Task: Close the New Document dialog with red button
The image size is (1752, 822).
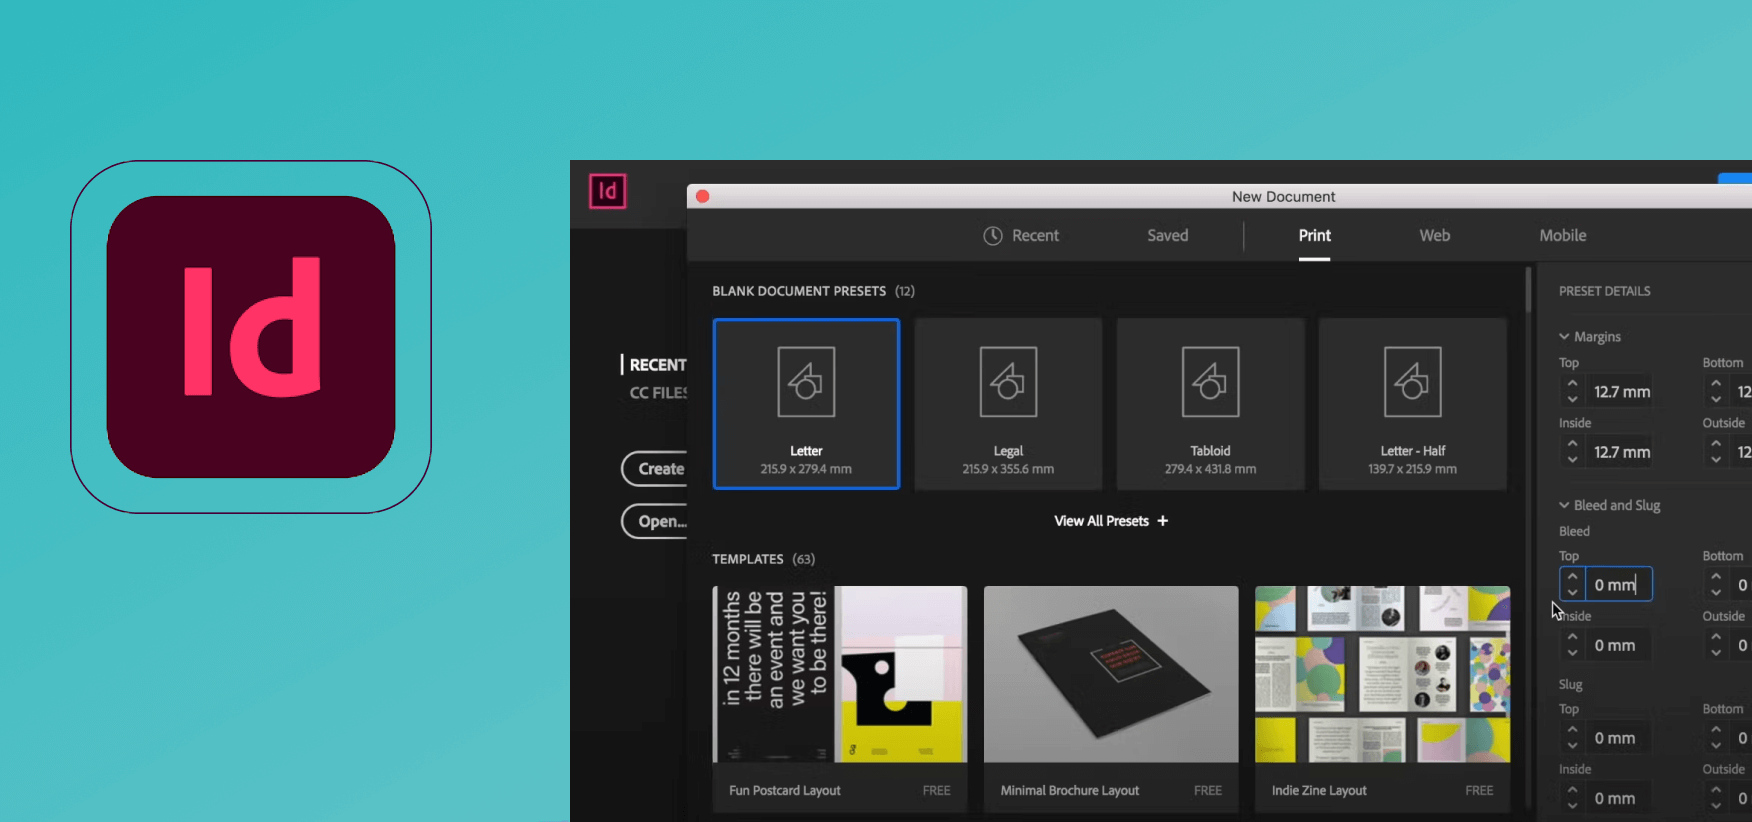Action: 702,196
